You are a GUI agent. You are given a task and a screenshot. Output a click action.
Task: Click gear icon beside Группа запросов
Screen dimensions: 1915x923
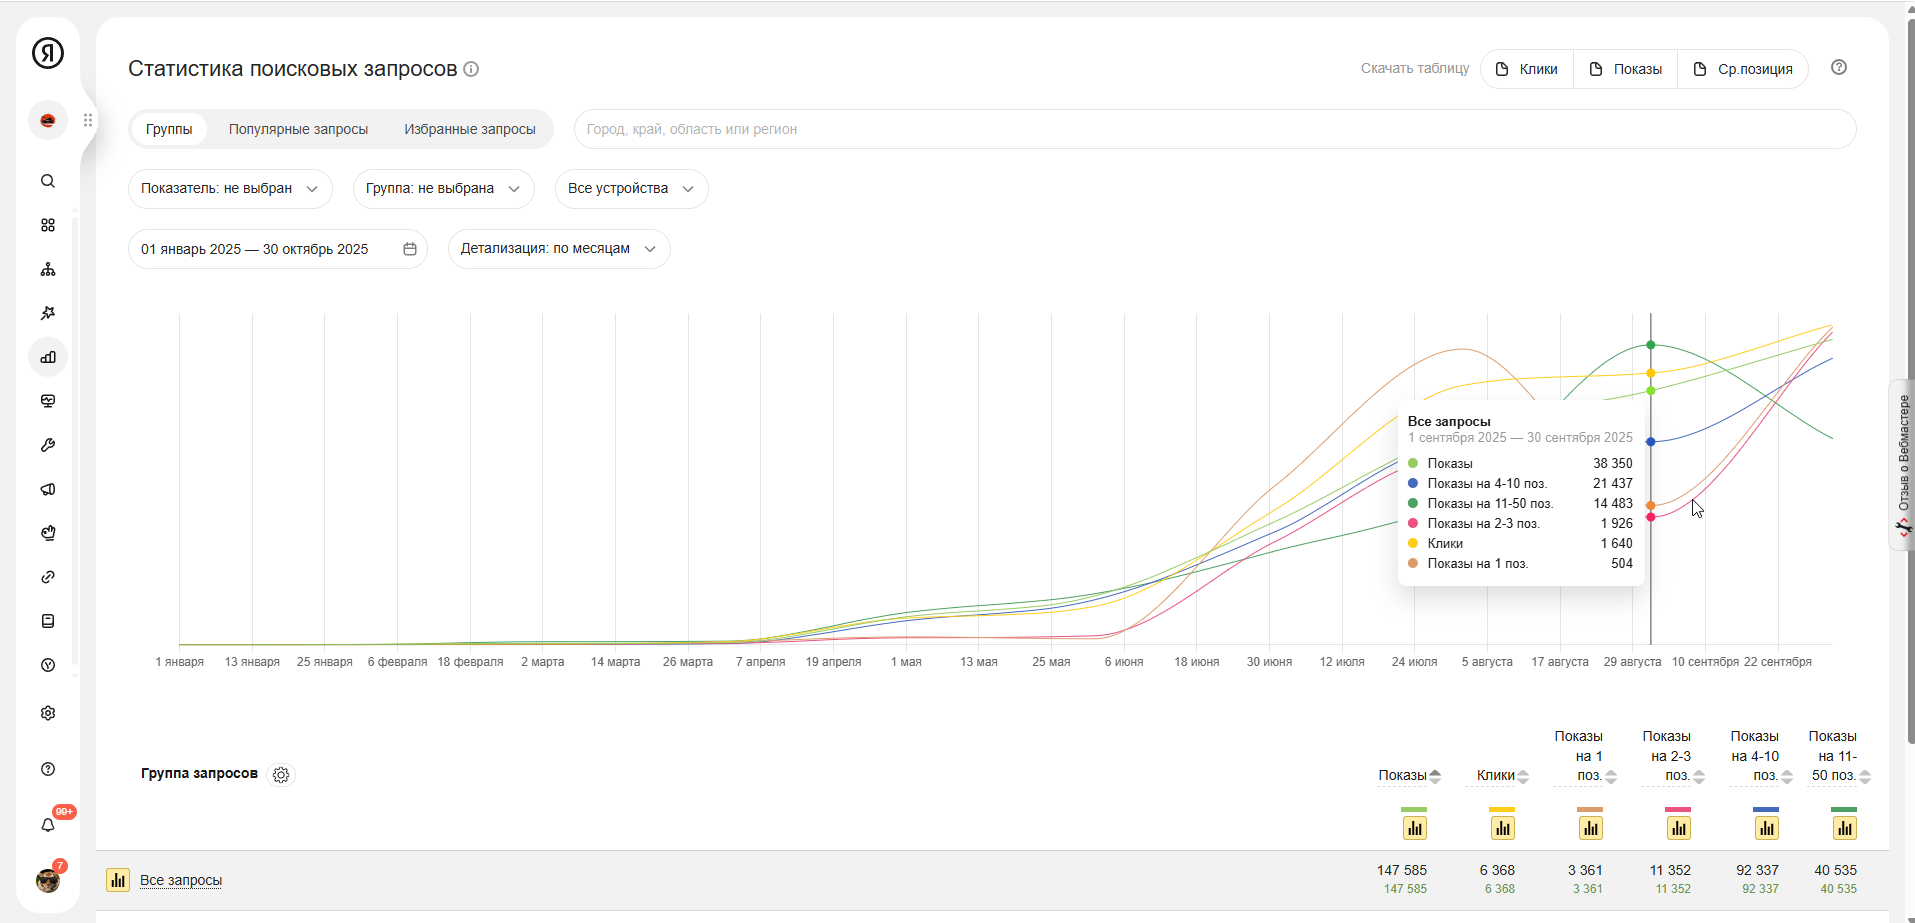[281, 775]
